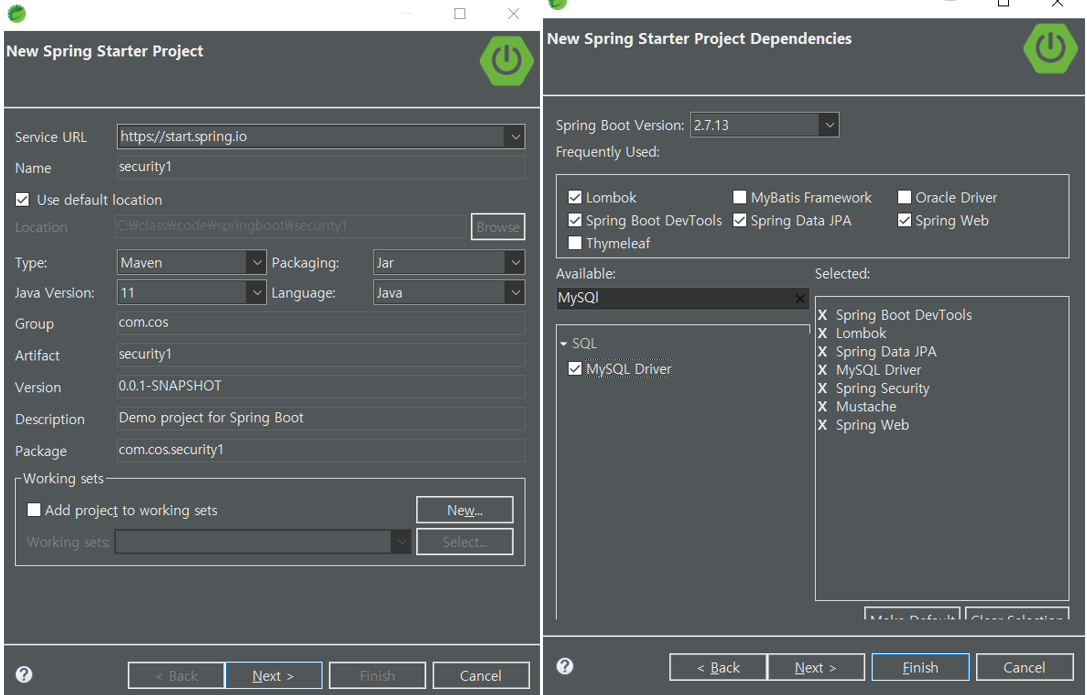Remove Spring Web from the Selected list via X

[x=822, y=425]
